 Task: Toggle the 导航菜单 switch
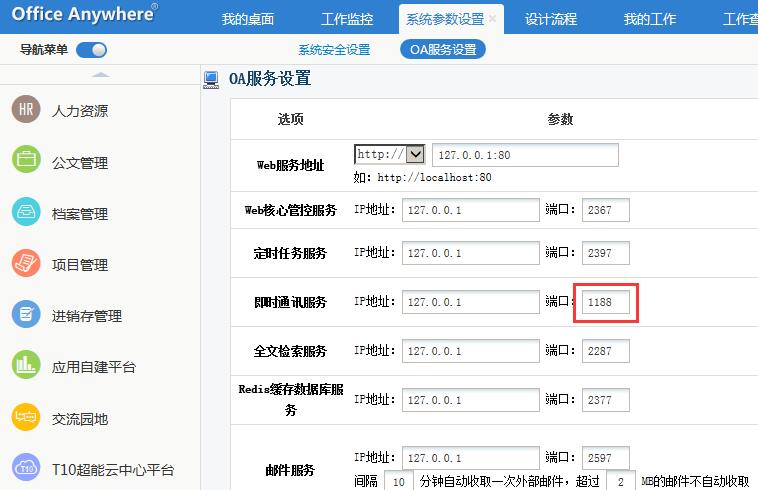pos(91,50)
